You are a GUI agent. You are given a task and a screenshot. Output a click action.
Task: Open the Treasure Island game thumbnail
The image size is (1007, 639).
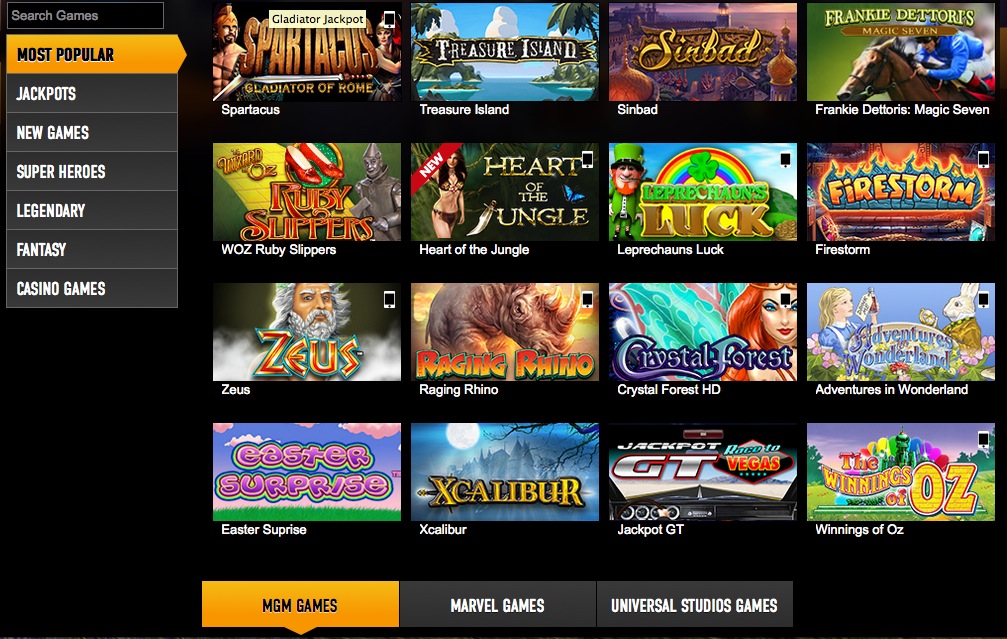pos(505,52)
